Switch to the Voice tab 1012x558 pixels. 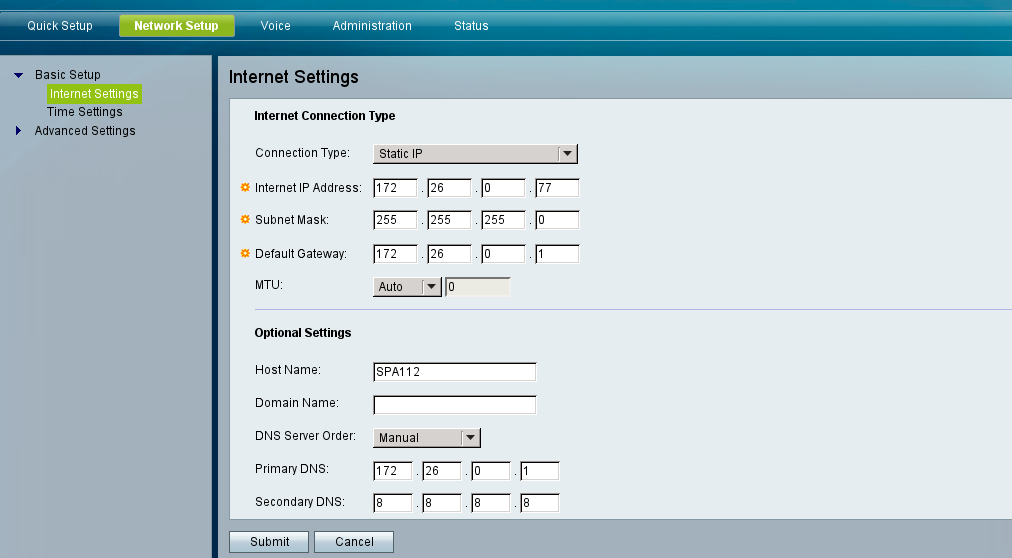pyautogui.click(x=275, y=26)
